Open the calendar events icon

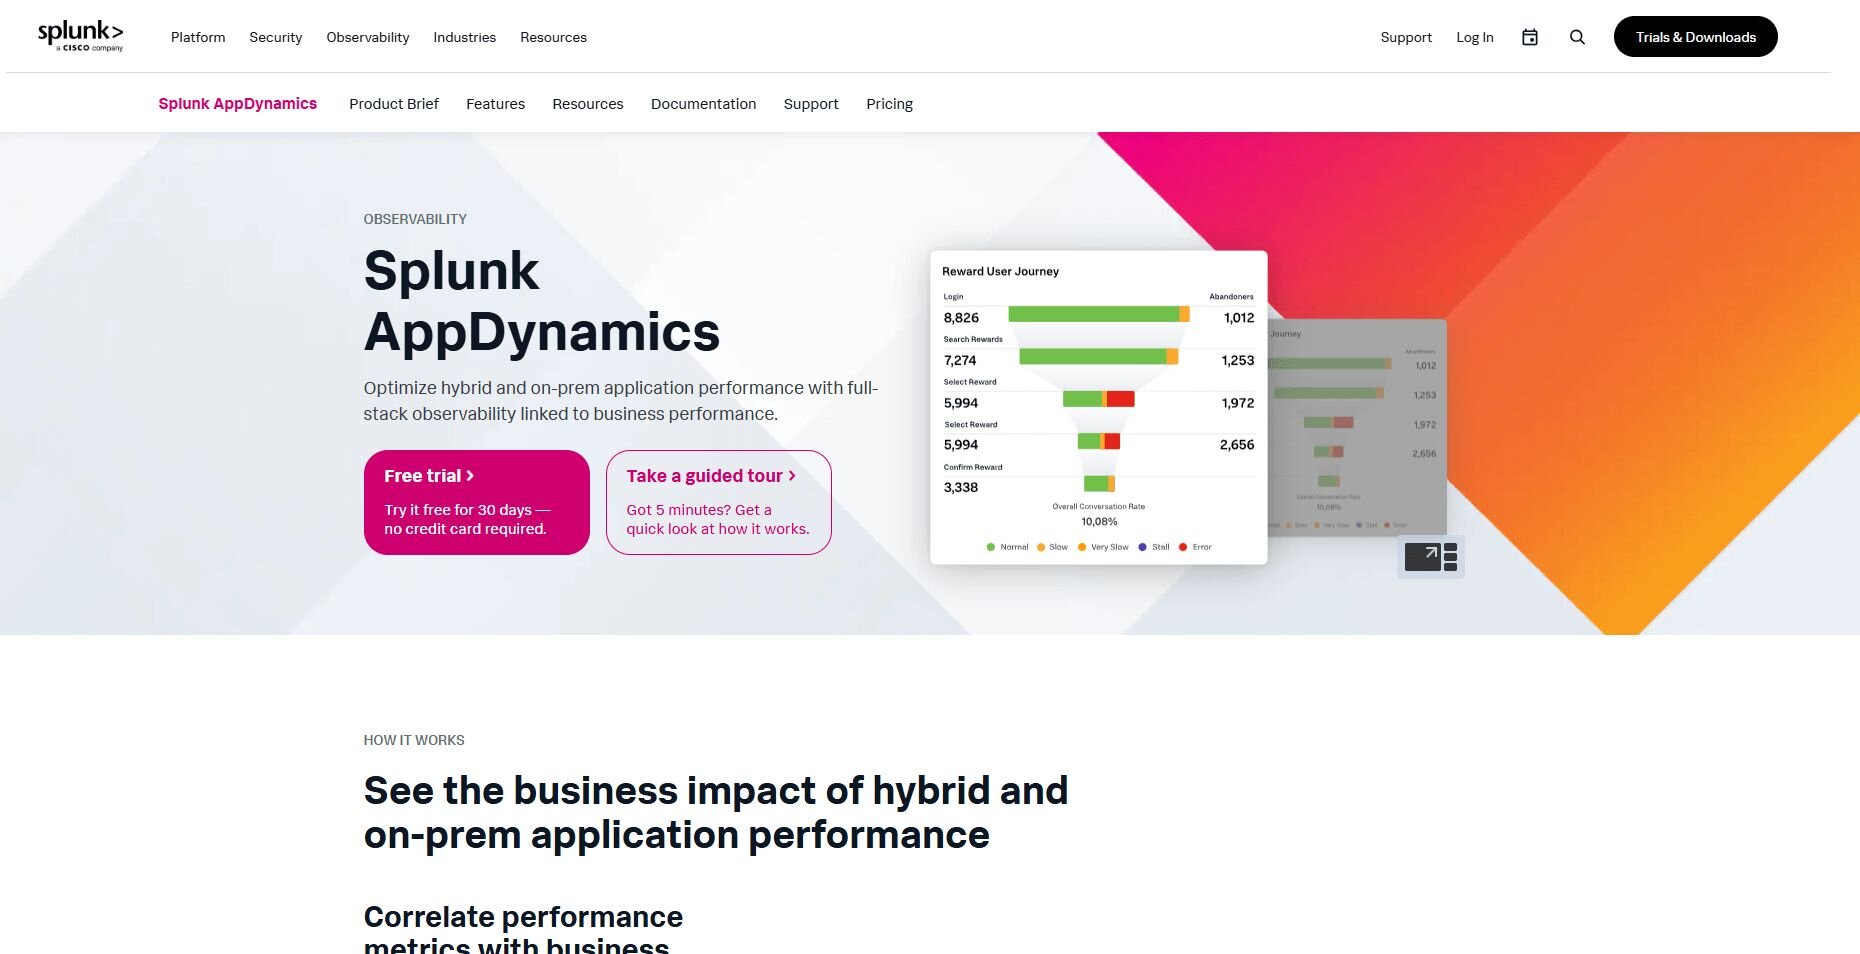[x=1529, y=37]
